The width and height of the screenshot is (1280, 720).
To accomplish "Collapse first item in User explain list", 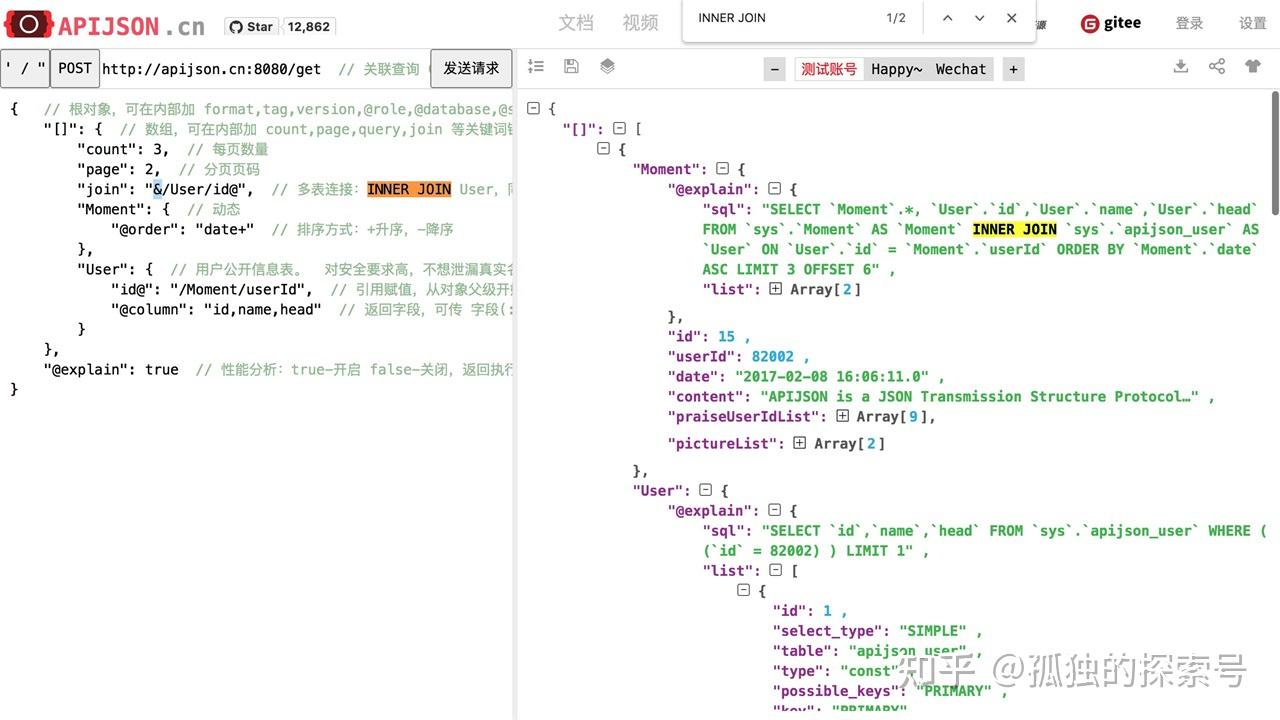I will (743, 590).
